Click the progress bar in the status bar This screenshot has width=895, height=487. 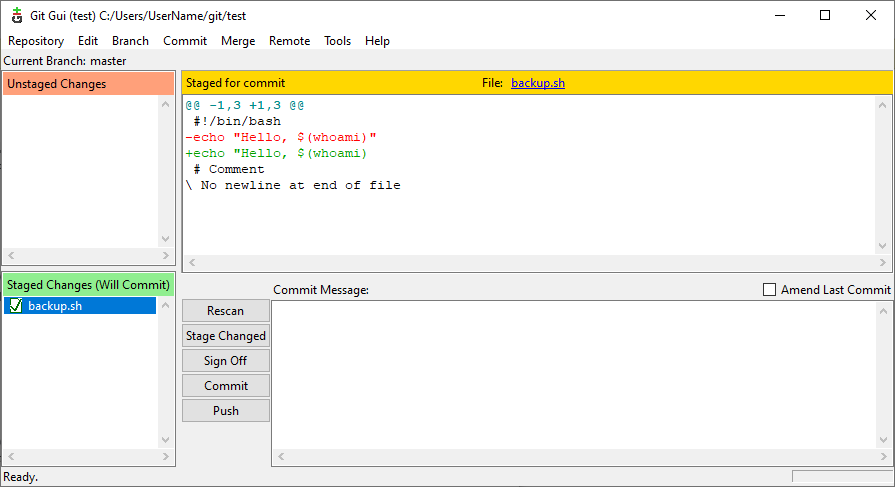tap(842, 477)
